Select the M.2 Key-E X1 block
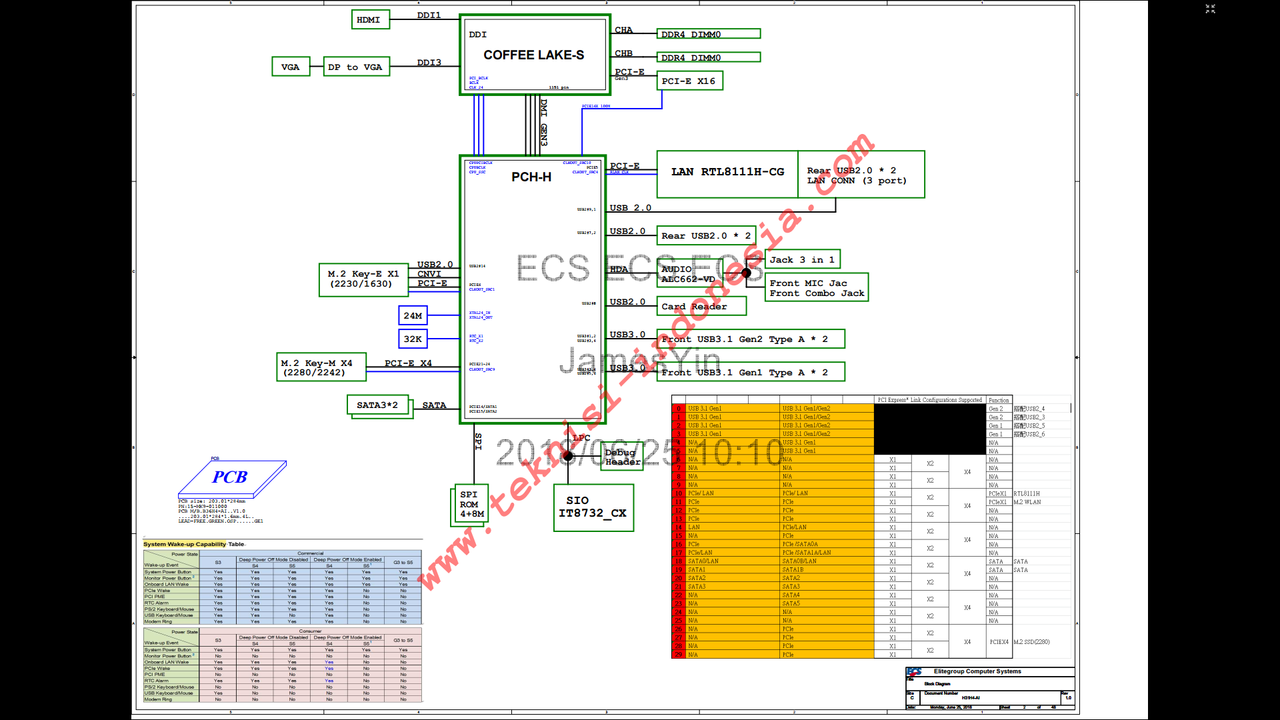 pyautogui.click(x=364, y=278)
